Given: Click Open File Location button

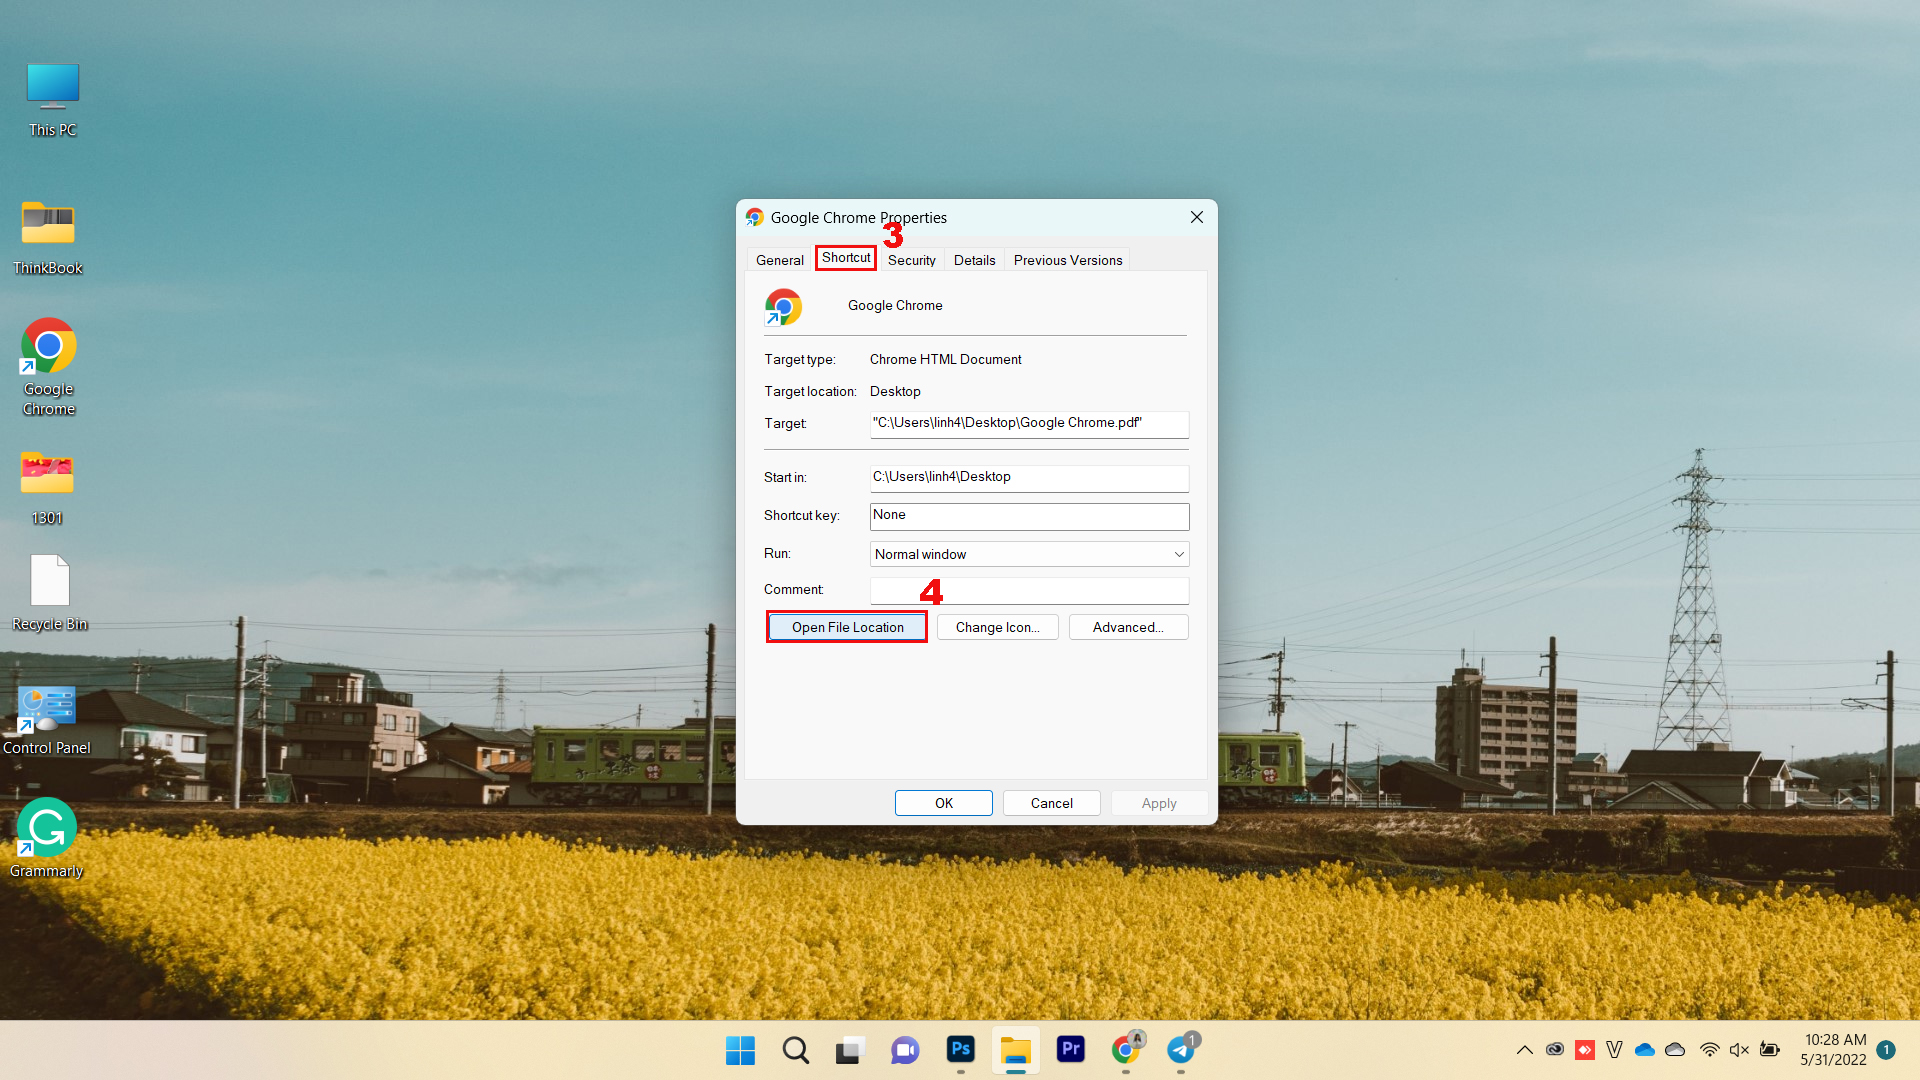Looking at the screenshot, I should tap(847, 626).
